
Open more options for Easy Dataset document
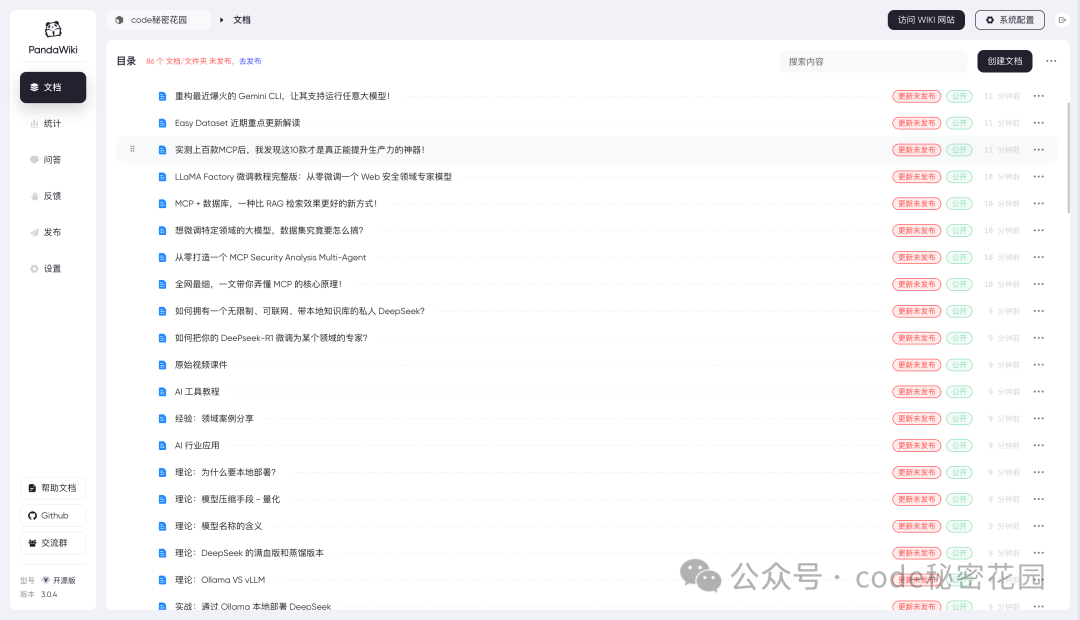[x=1039, y=123]
